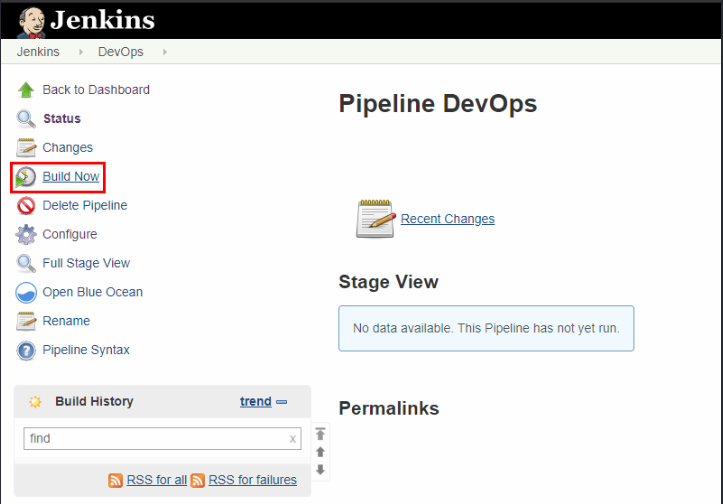Jump to top of build history arrow

(320, 433)
